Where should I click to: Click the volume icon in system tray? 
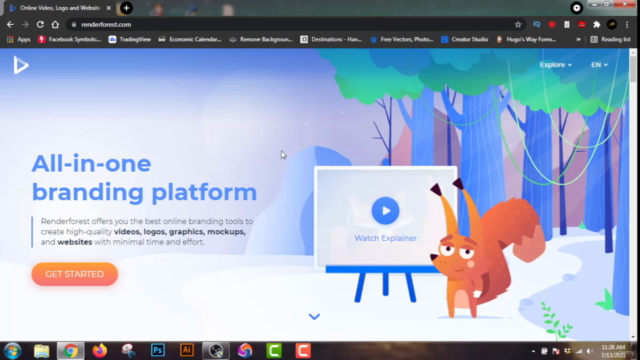click(590, 351)
